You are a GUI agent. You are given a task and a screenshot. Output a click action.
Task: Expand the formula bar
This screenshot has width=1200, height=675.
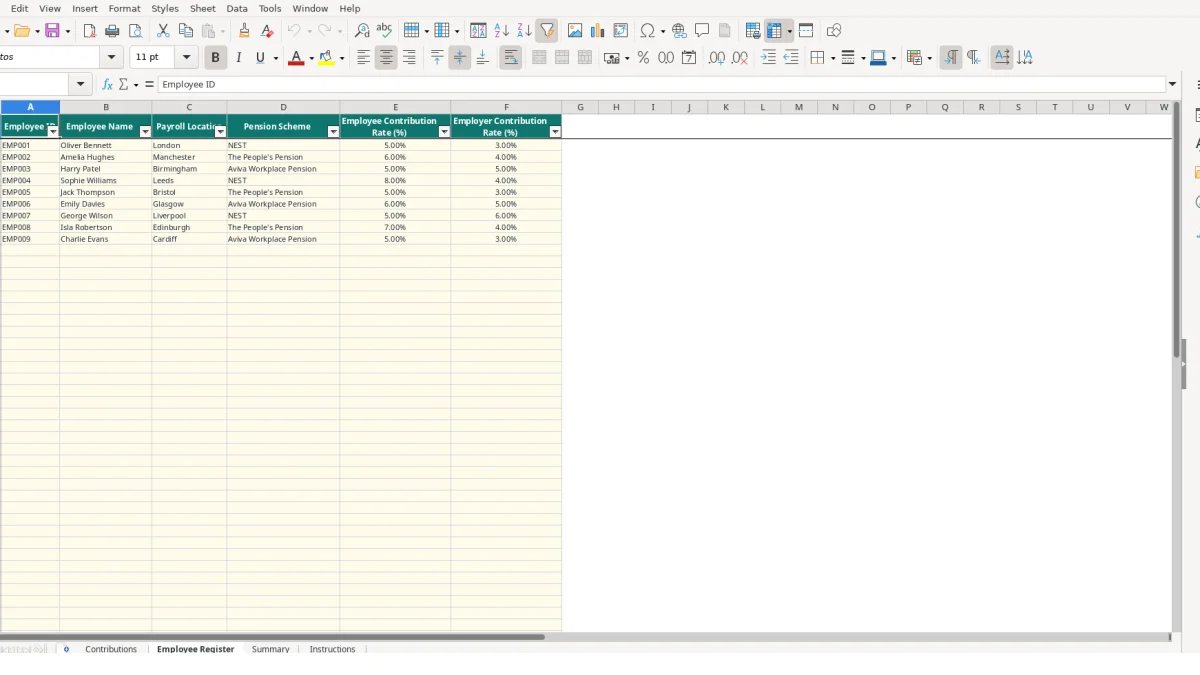tap(1173, 85)
